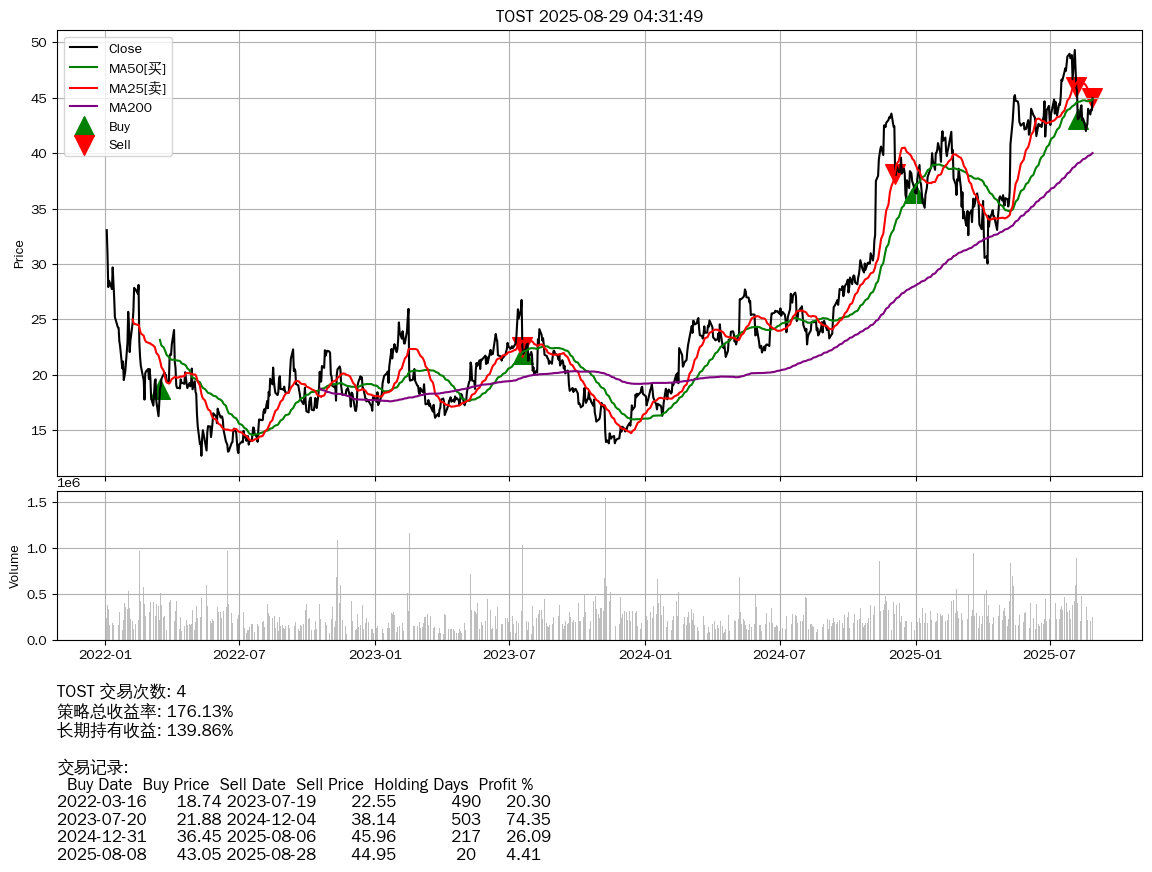Click the green Buy triangle in the legend

tap(84, 127)
